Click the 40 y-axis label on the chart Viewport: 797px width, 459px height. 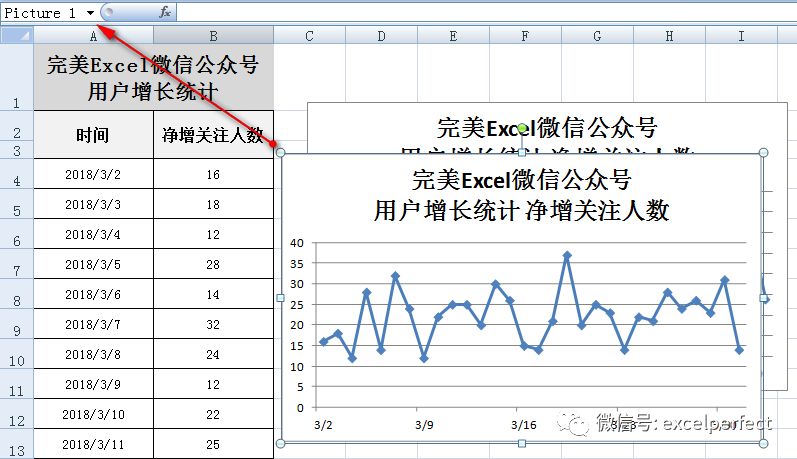coord(297,243)
